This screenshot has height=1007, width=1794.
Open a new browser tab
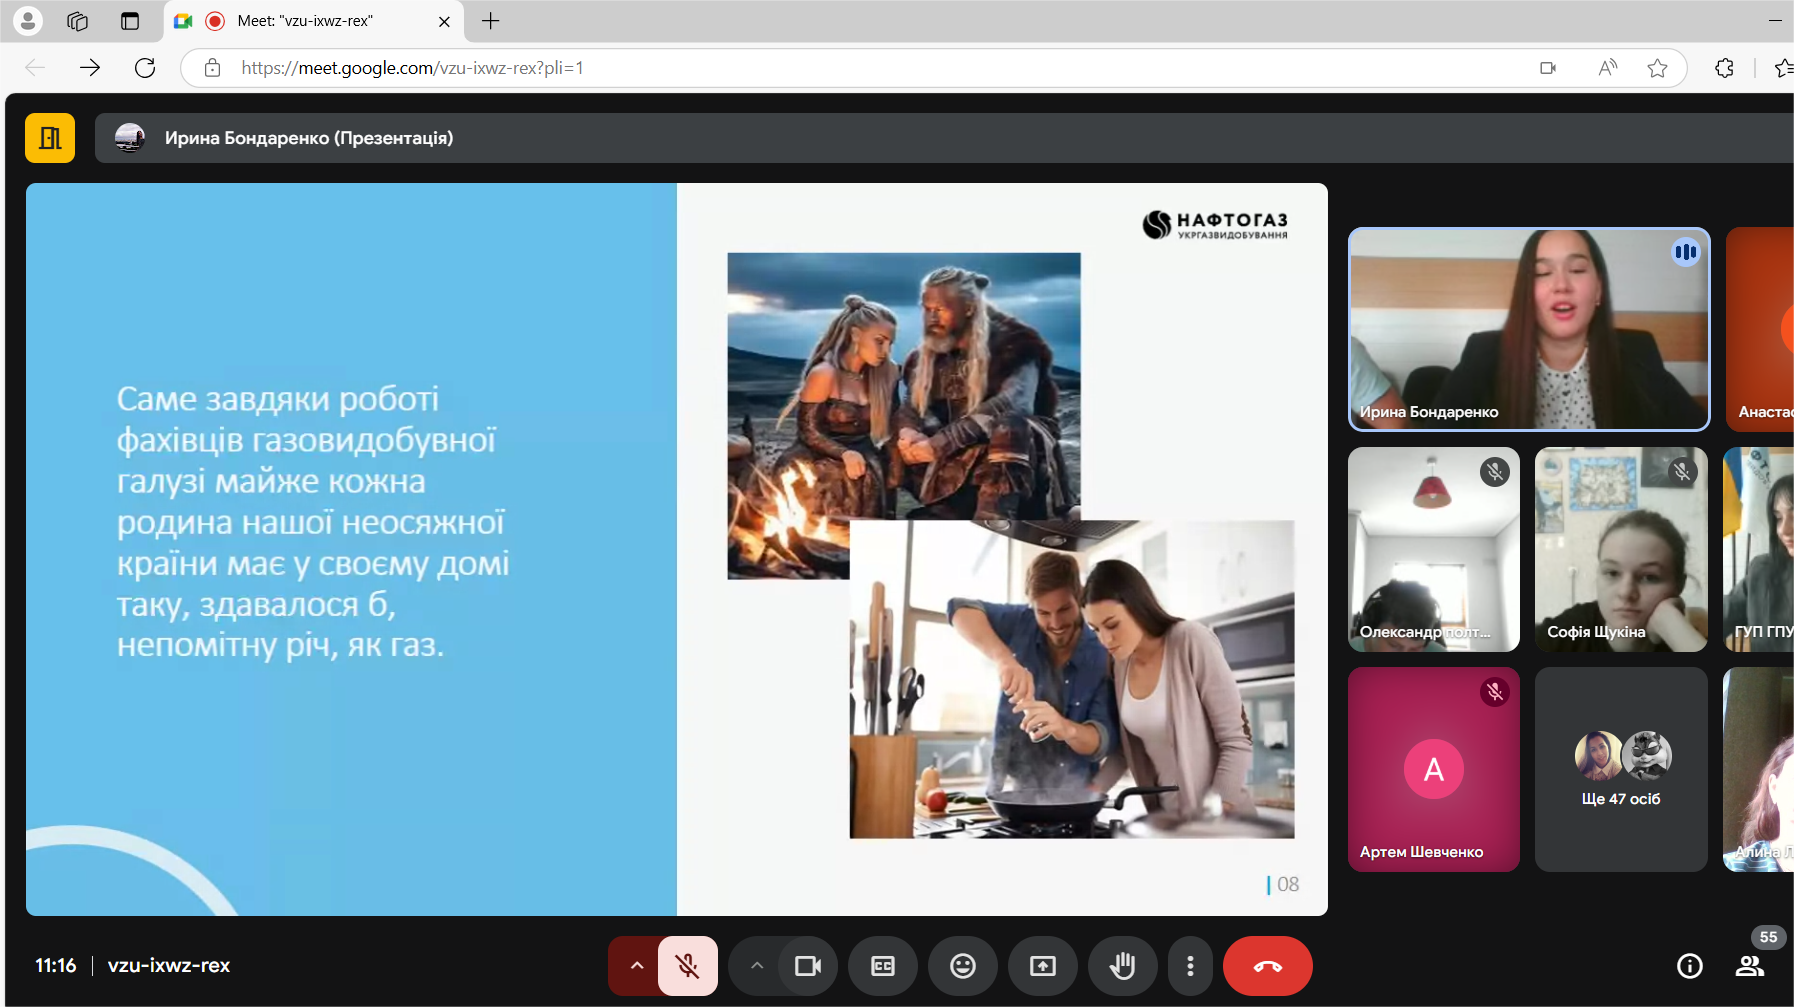pos(490,21)
